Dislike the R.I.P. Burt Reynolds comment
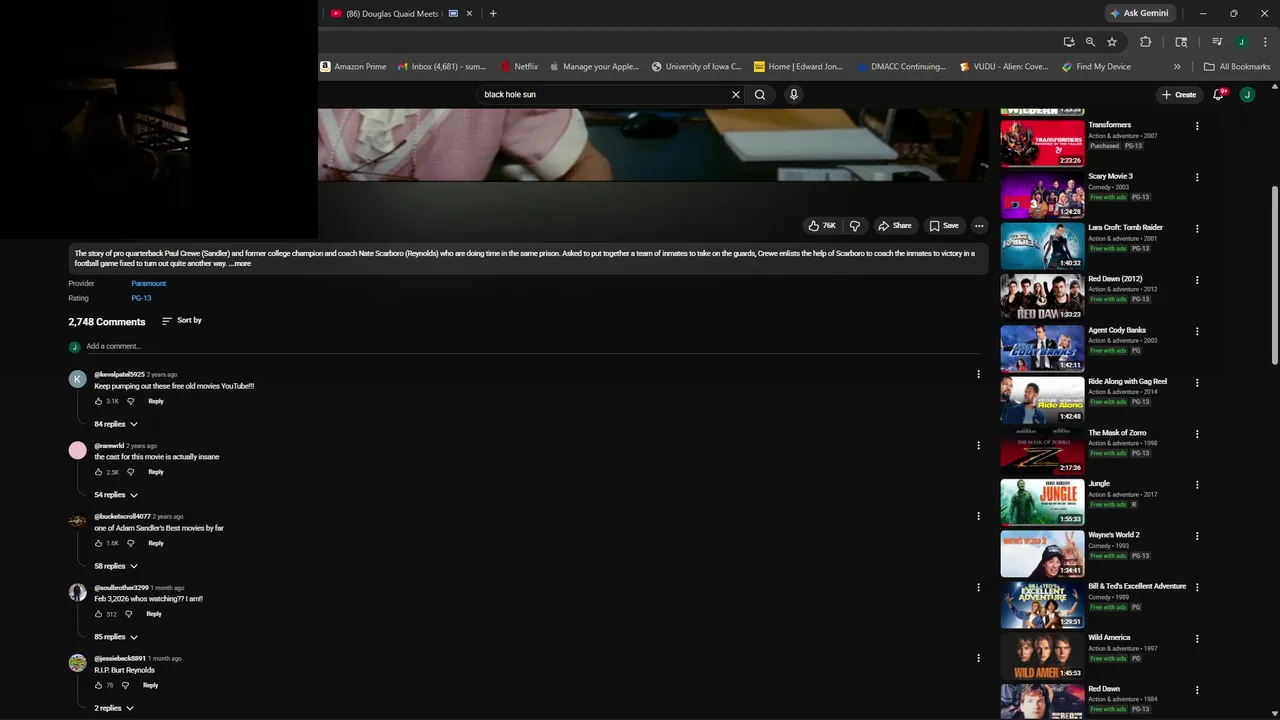 pyautogui.click(x=125, y=685)
